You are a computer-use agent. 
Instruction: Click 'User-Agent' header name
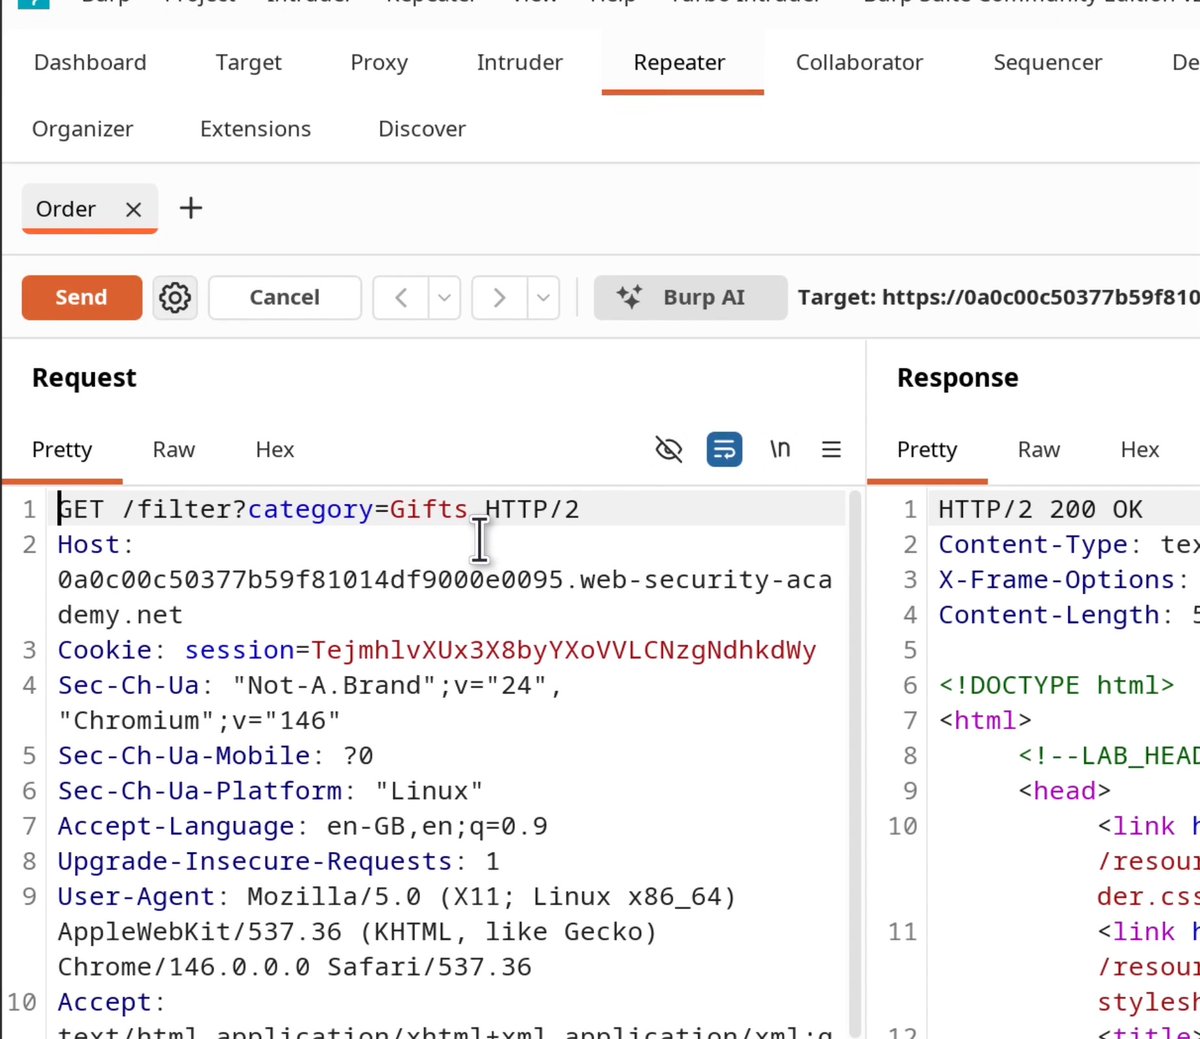point(136,896)
